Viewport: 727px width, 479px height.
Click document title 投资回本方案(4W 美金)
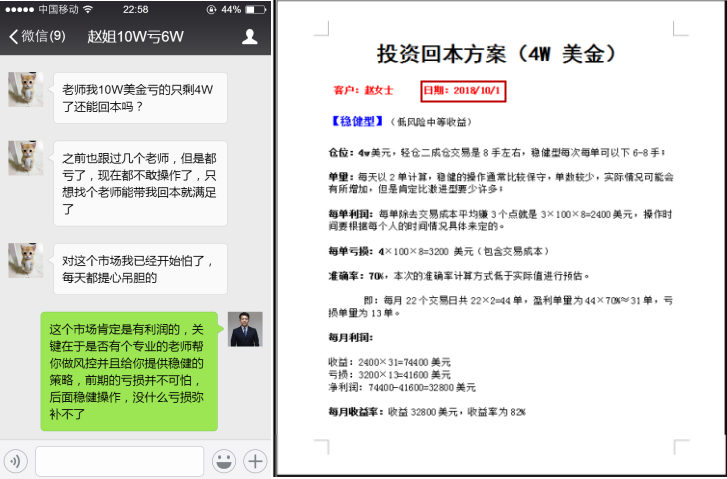click(497, 54)
